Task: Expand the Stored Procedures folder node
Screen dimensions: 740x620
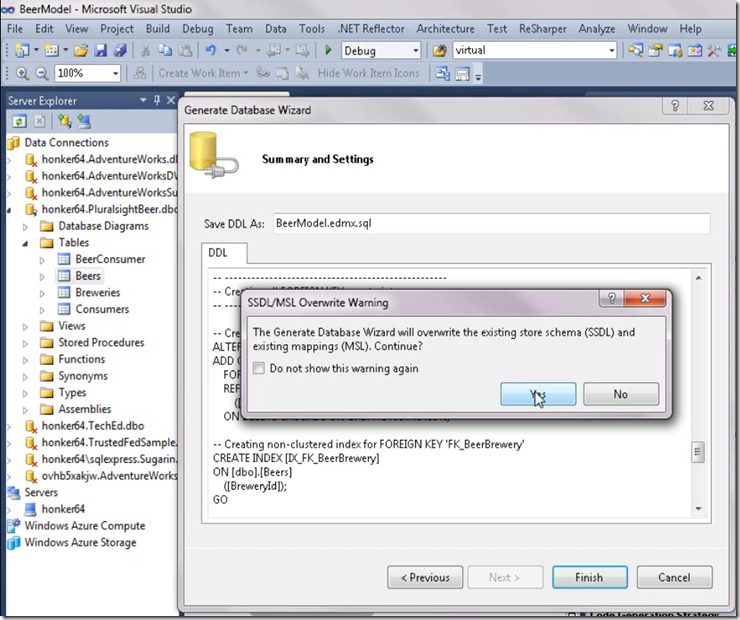Action: (x=25, y=344)
